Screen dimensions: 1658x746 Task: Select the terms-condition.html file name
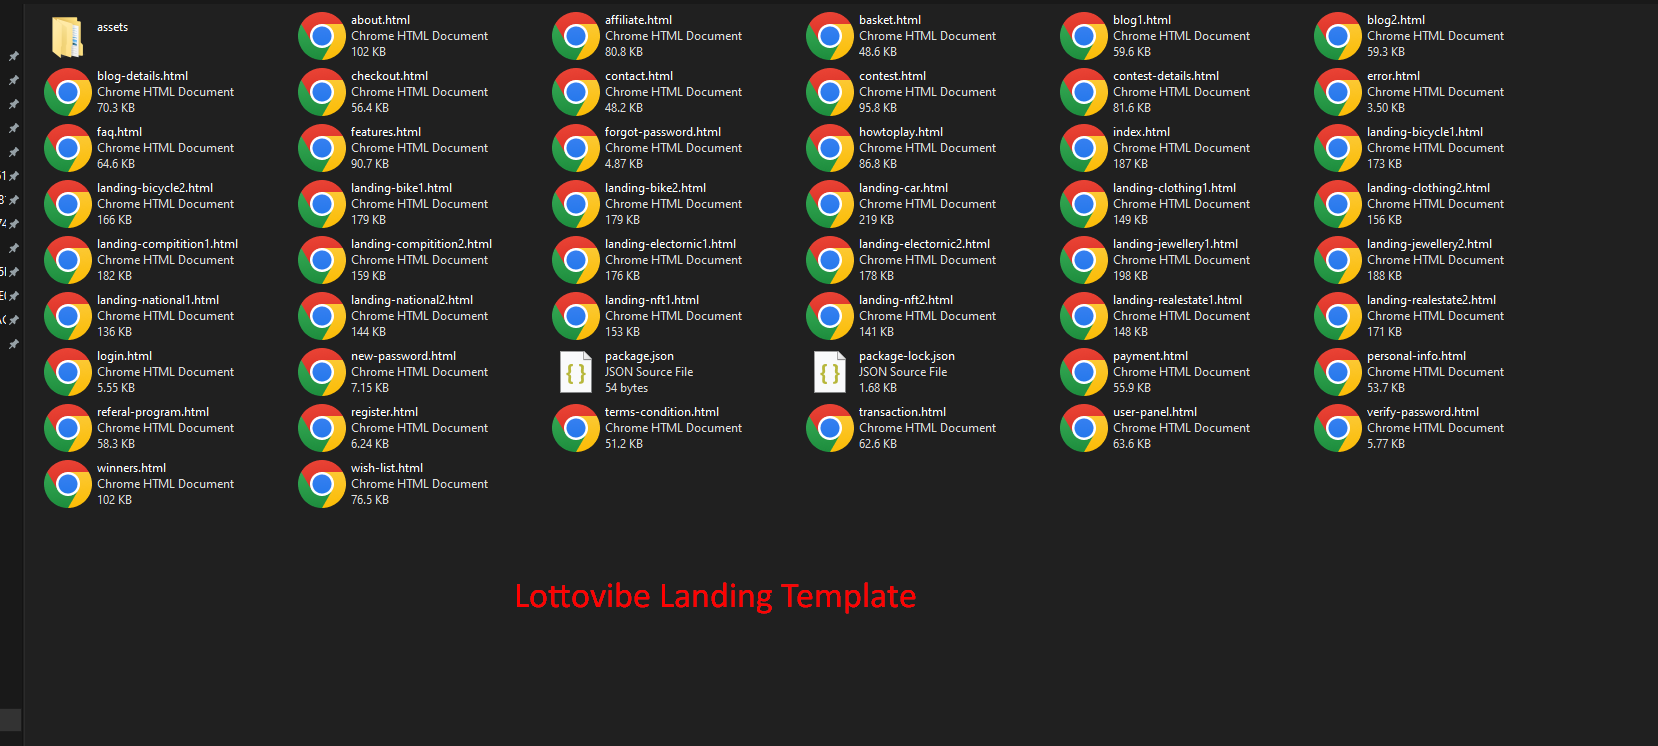coord(662,412)
